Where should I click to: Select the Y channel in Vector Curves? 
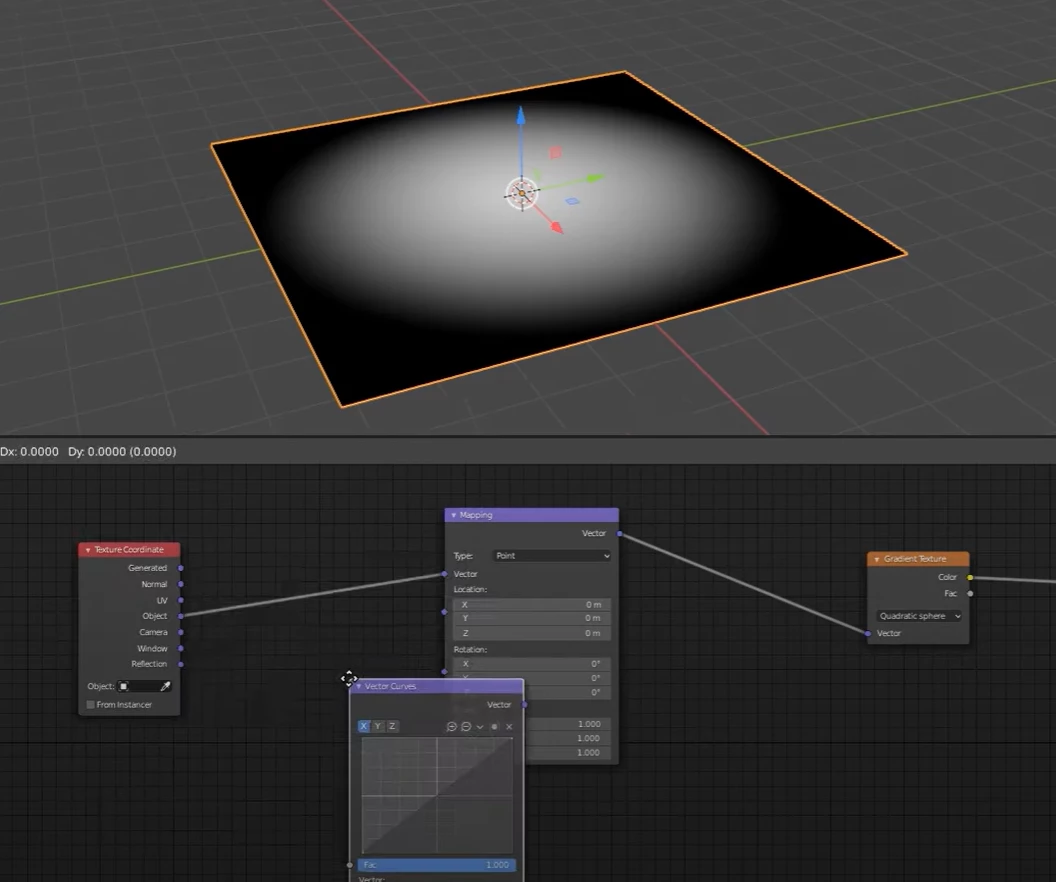pyautogui.click(x=378, y=726)
